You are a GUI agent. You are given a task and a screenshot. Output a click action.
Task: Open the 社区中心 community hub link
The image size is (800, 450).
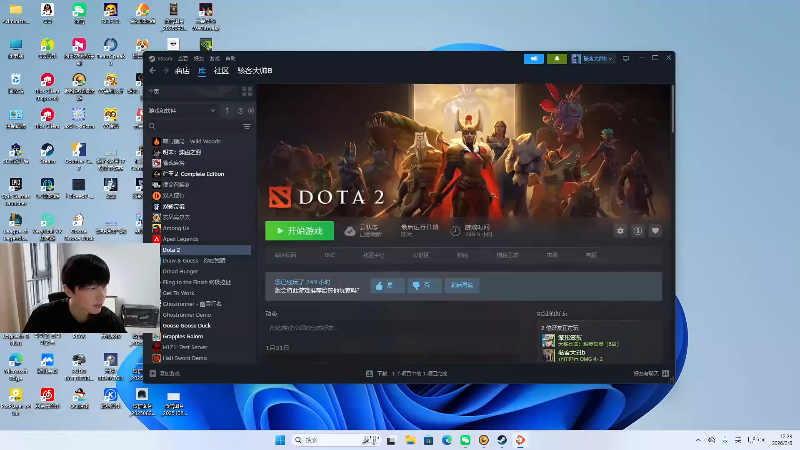[373, 255]
